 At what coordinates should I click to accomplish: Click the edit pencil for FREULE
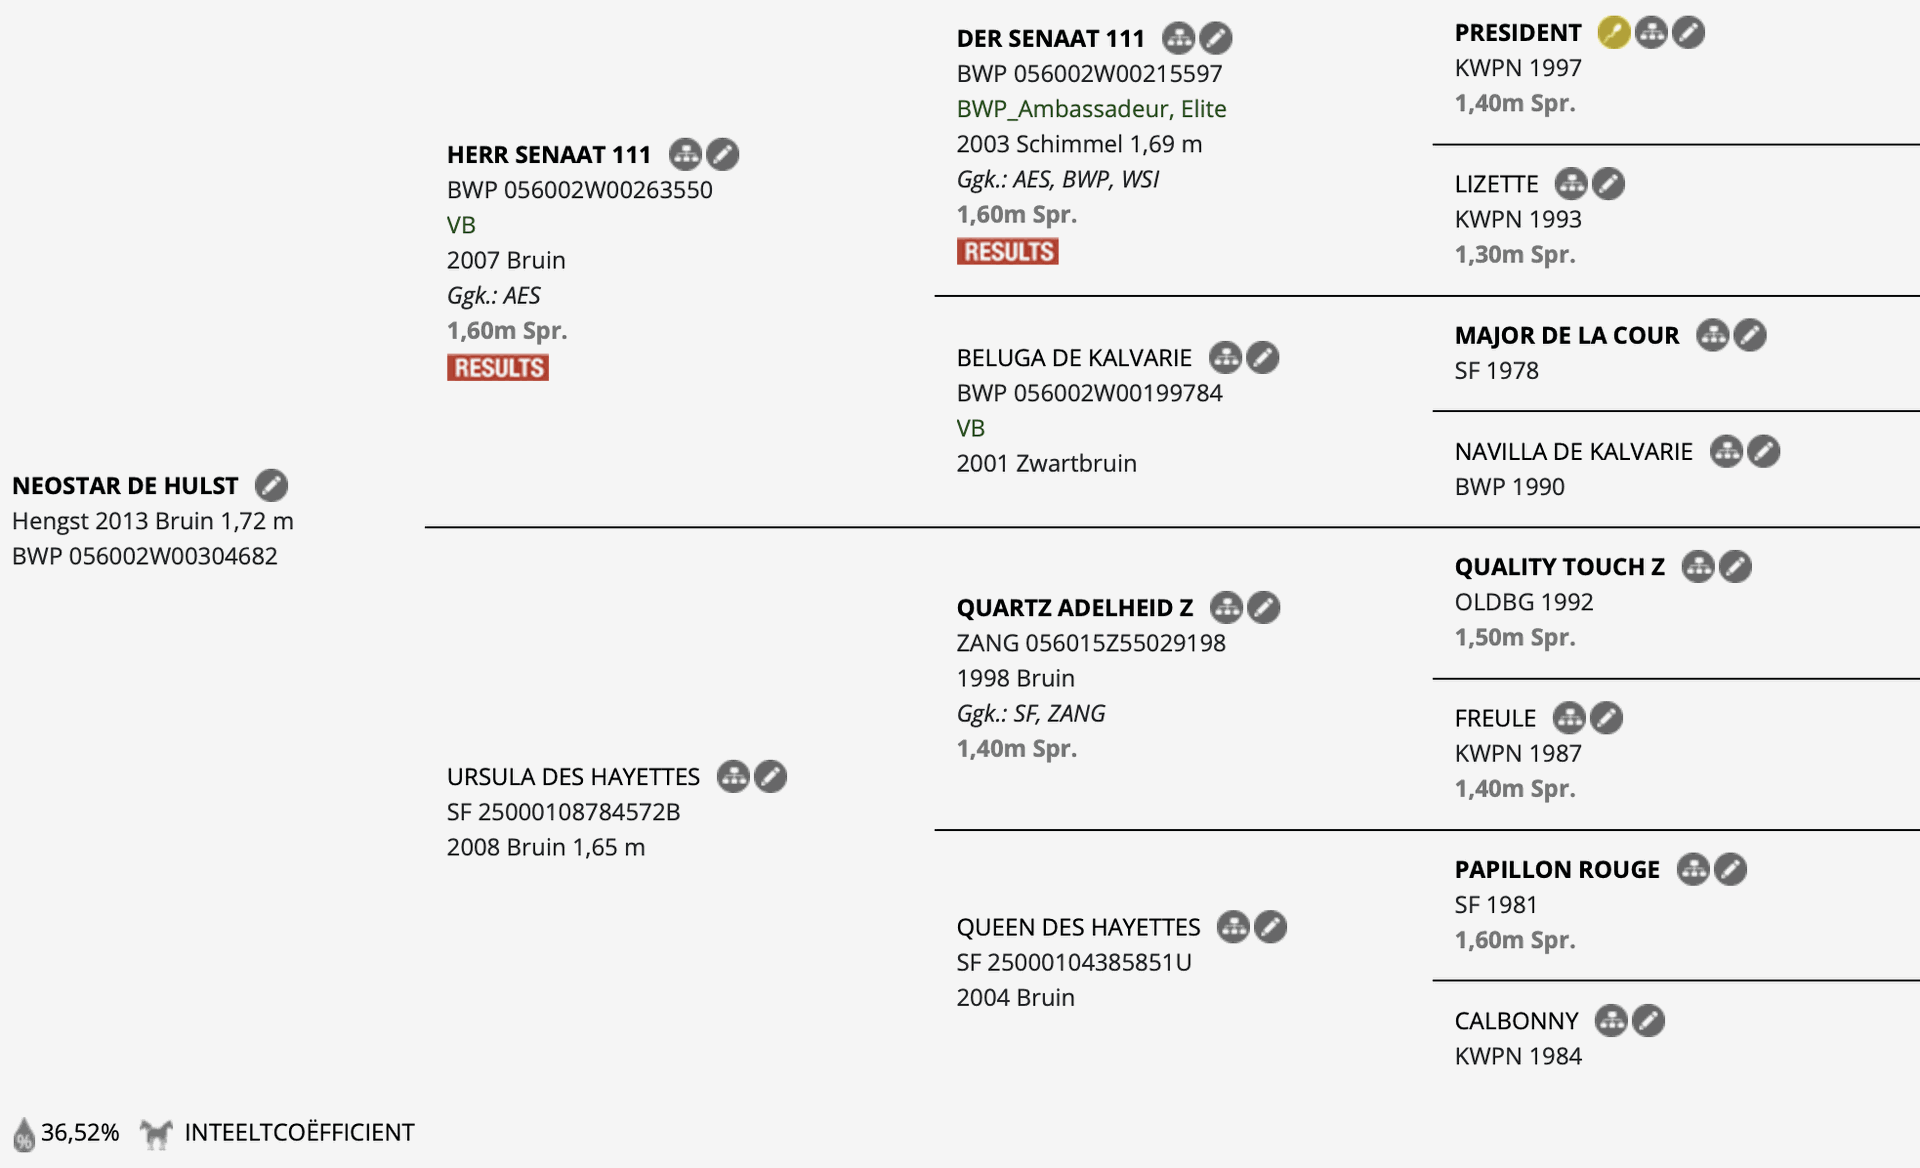(x=1606, y=718)
